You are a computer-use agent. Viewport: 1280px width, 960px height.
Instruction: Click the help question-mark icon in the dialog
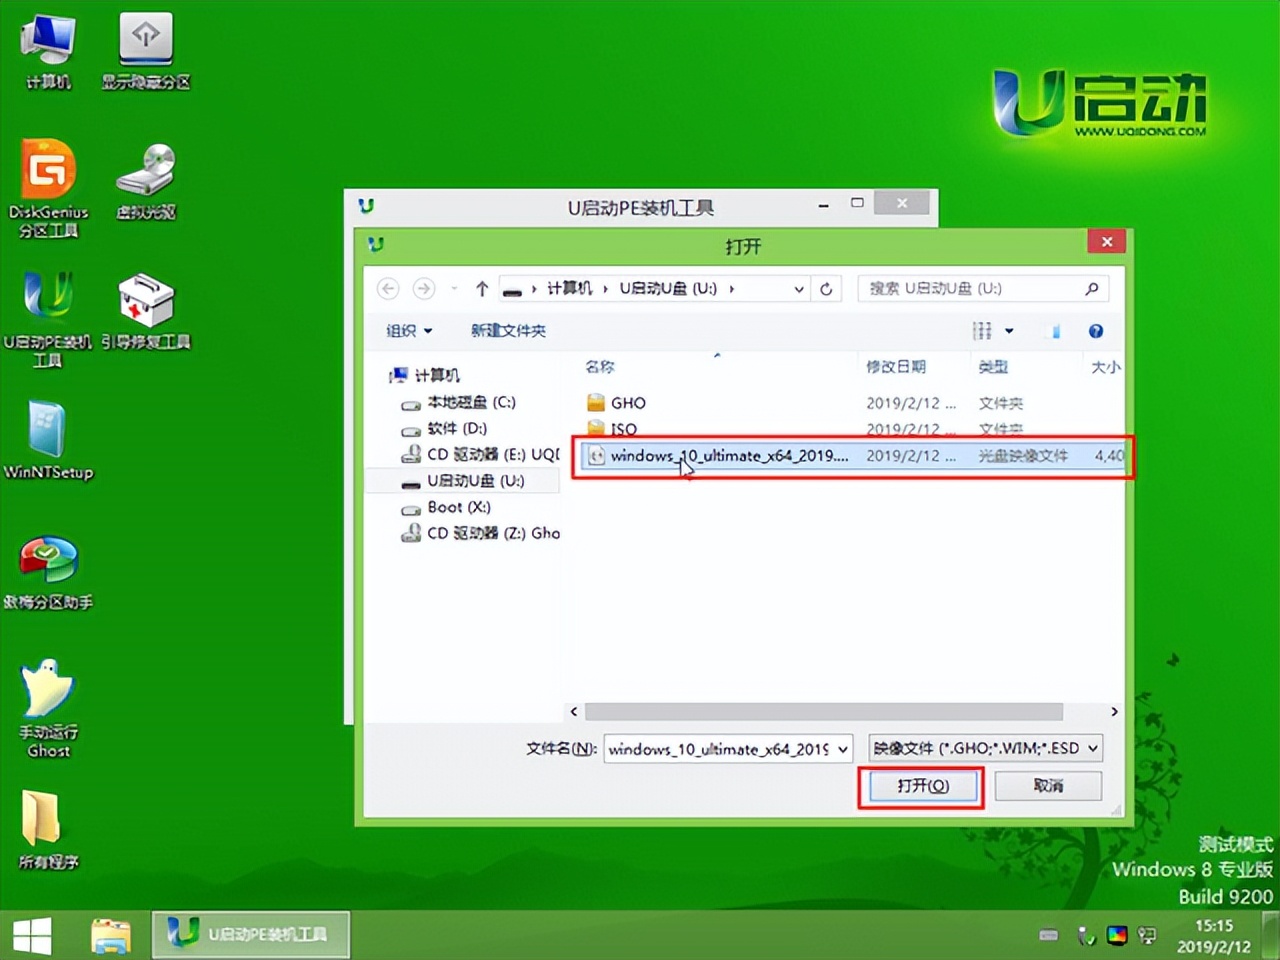point(1095,331)
